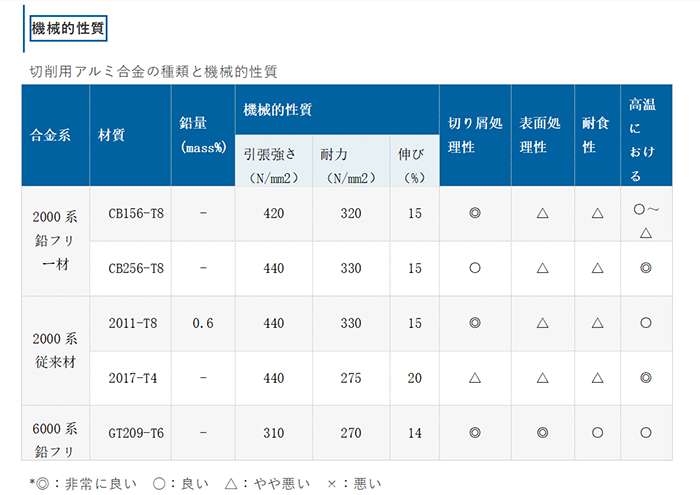Viewport: 700px width, 495px height.
Task: Select the CB156-T8 material cell
Action: pos(135,213)
